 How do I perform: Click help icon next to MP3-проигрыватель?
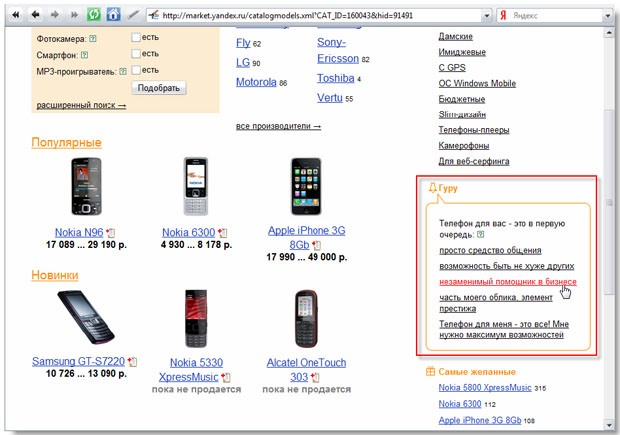[123, 72]
